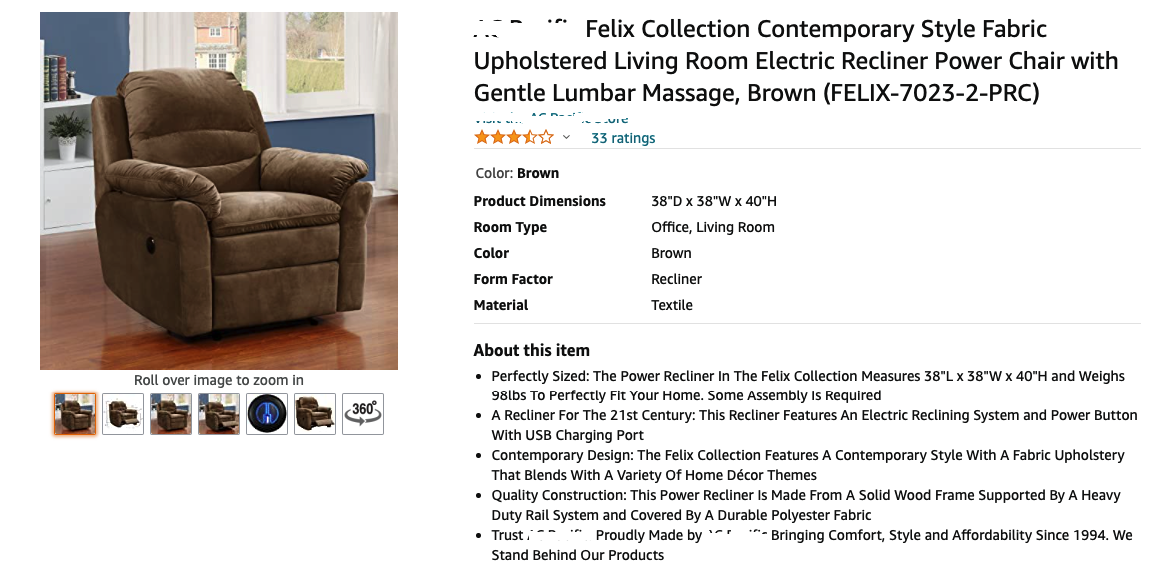1154x570 pixels.
Task: Open the 360° view icon
Action: coord(362,413)
